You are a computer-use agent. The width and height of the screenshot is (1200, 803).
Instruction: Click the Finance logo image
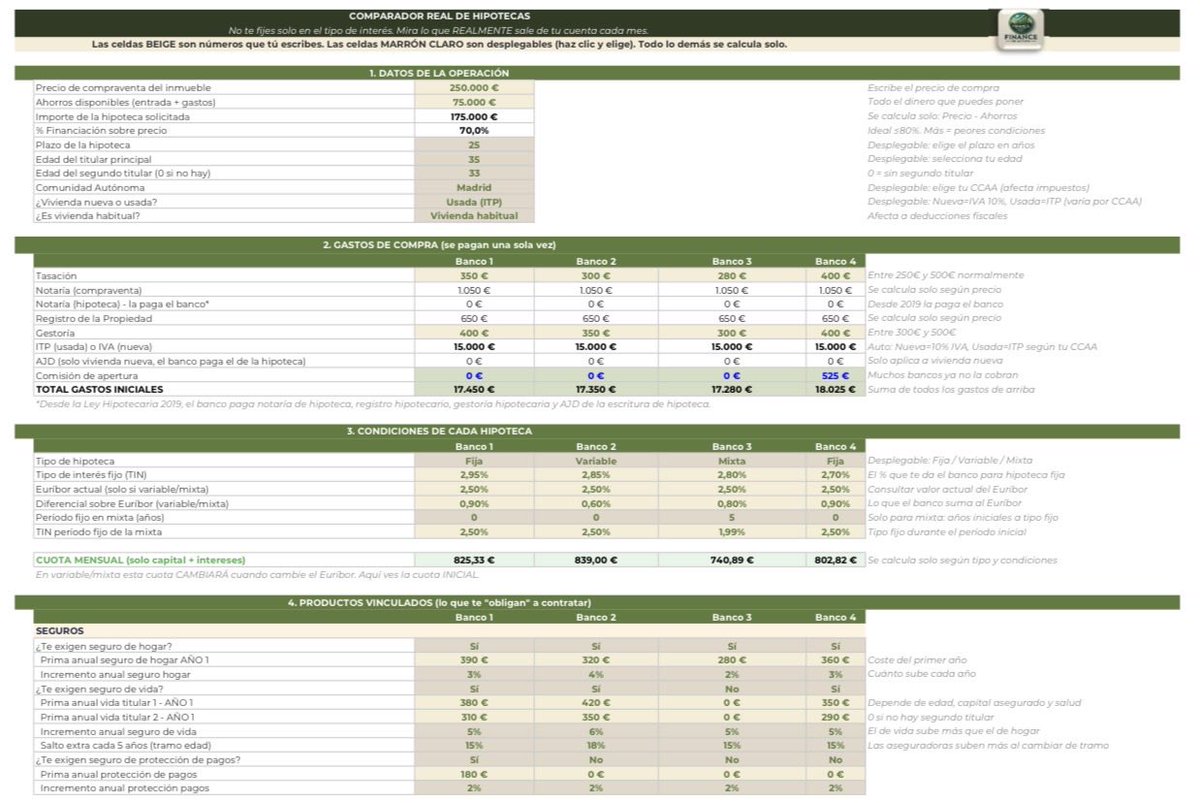click(1021, 30)
